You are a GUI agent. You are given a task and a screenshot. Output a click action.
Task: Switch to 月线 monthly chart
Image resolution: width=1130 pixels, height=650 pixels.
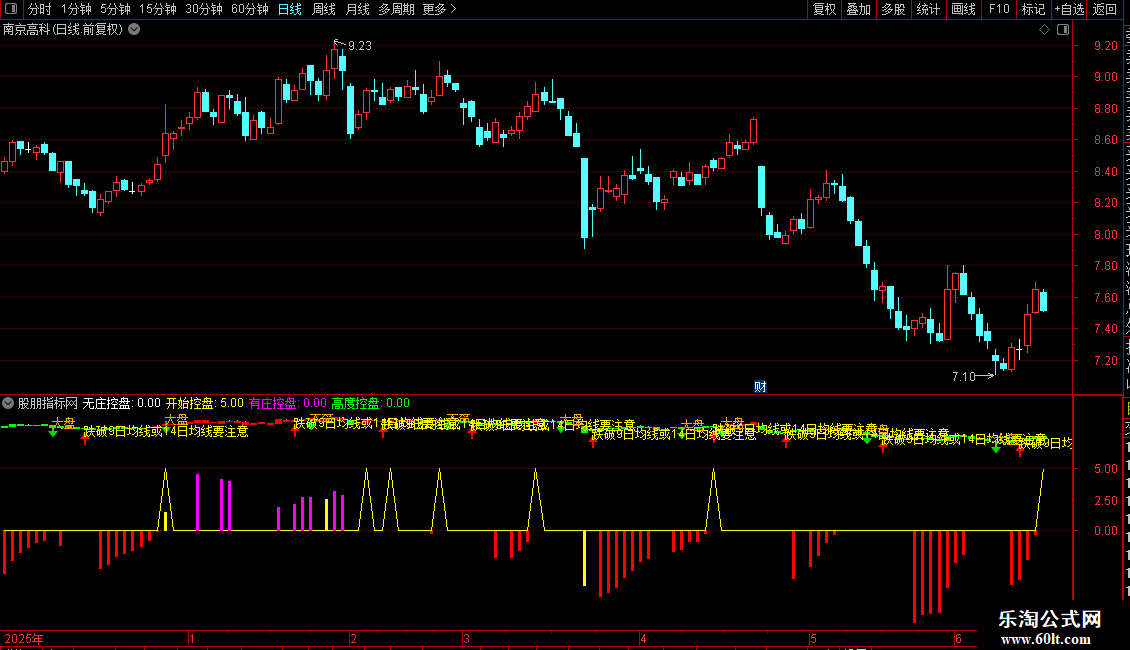pyautogui.click(x=357, y=9)
